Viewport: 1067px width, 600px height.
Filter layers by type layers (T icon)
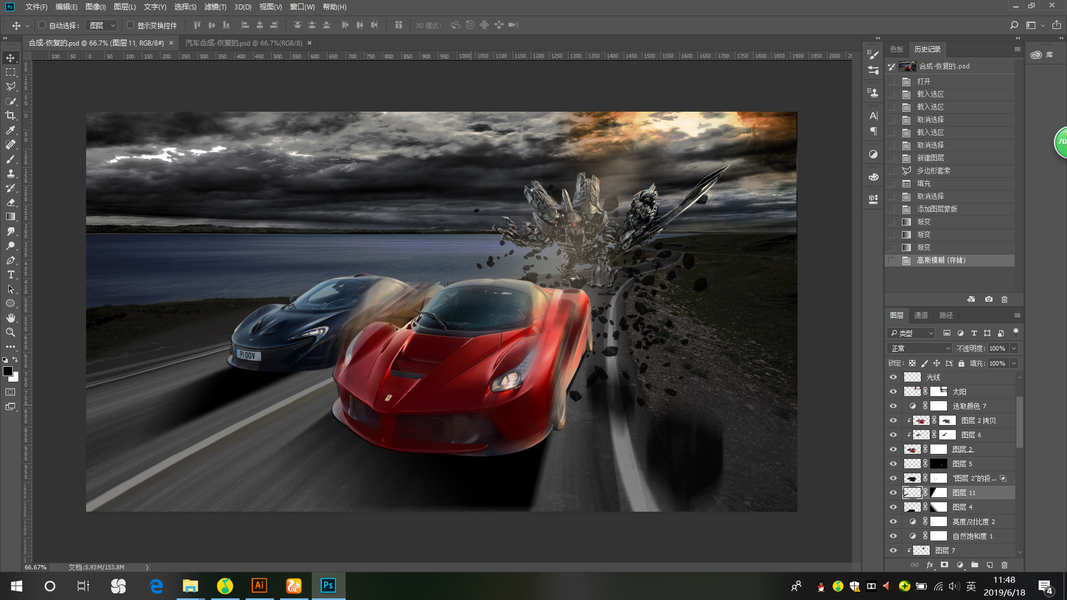974,333
